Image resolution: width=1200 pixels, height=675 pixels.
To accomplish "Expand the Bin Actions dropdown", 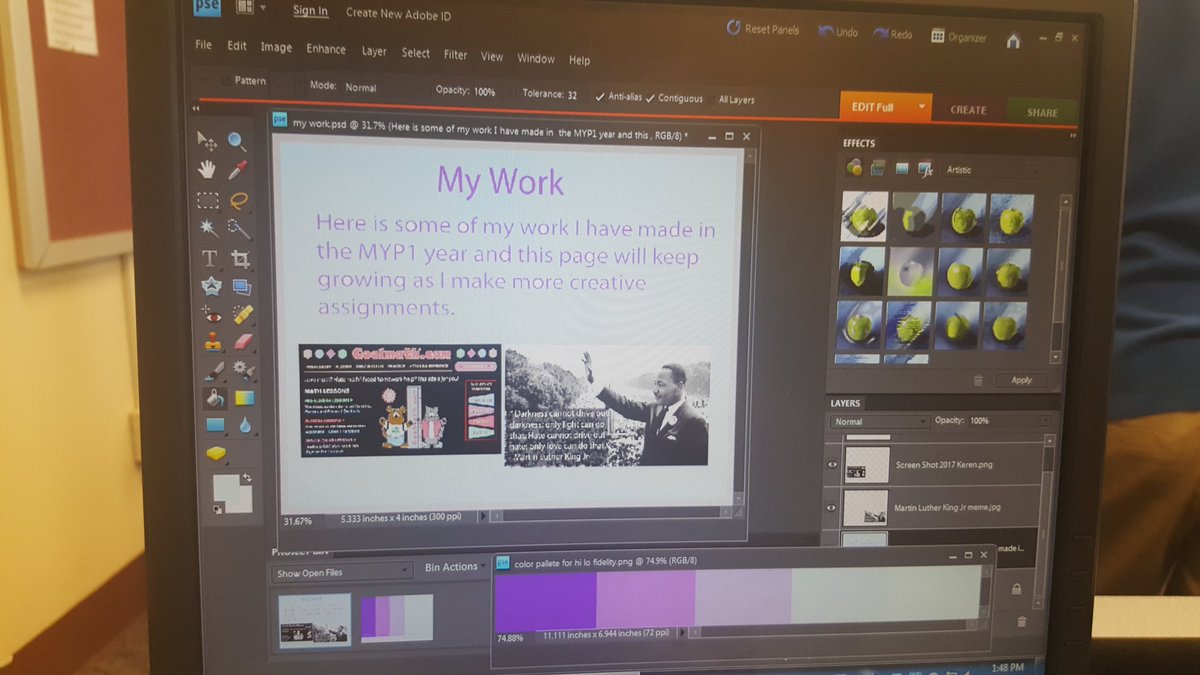I will [x=455, y=567].
